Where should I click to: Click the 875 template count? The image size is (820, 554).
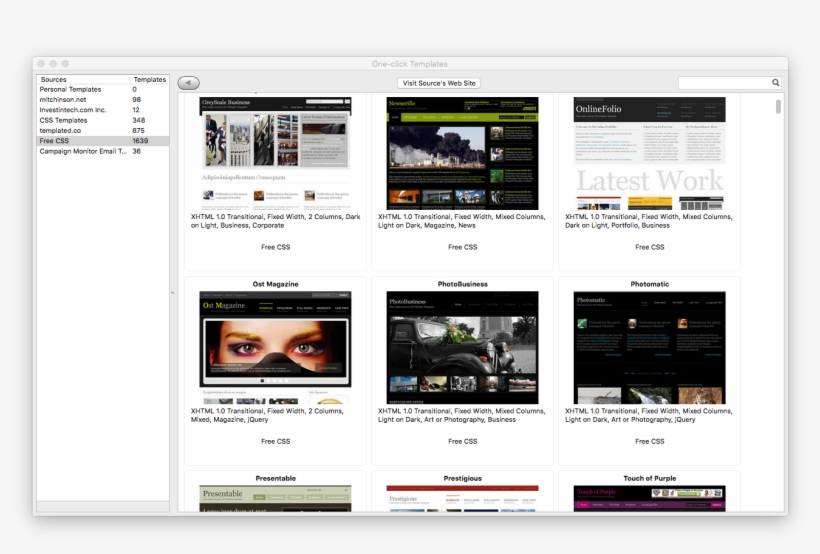(x=138, y=131)
